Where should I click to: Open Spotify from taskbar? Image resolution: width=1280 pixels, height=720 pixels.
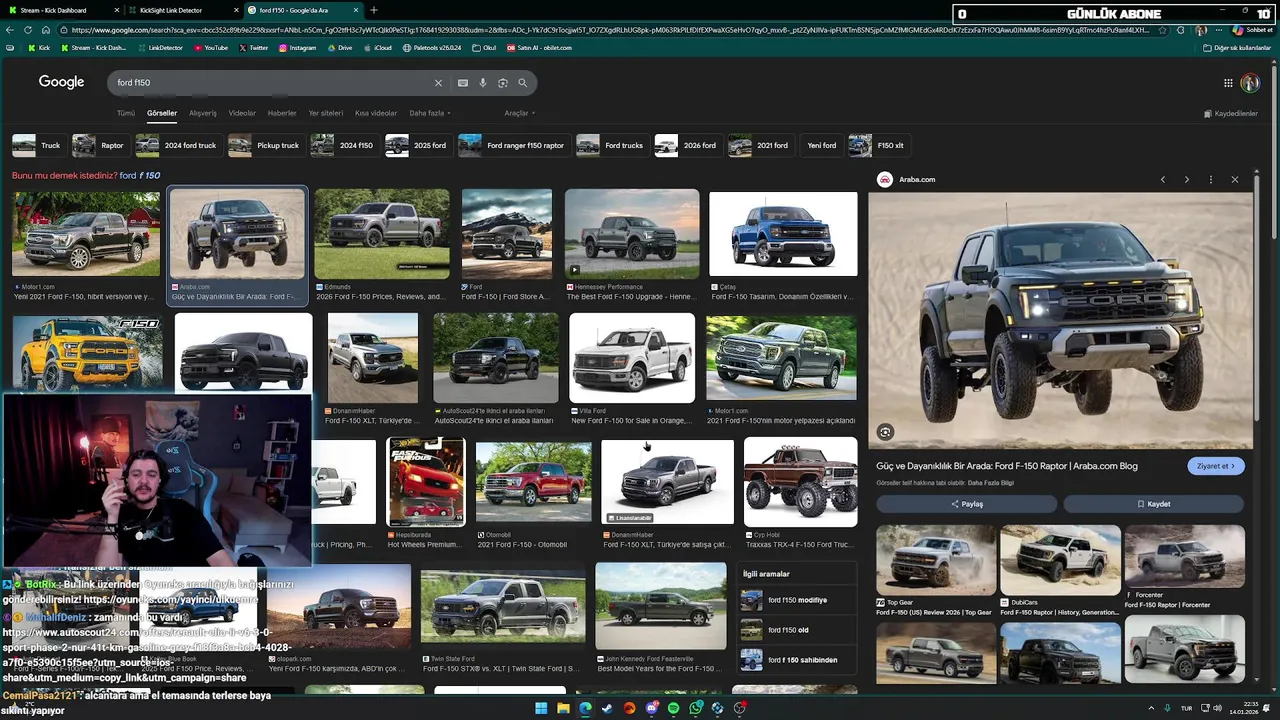pyautogui.click(x=673, y=708)
